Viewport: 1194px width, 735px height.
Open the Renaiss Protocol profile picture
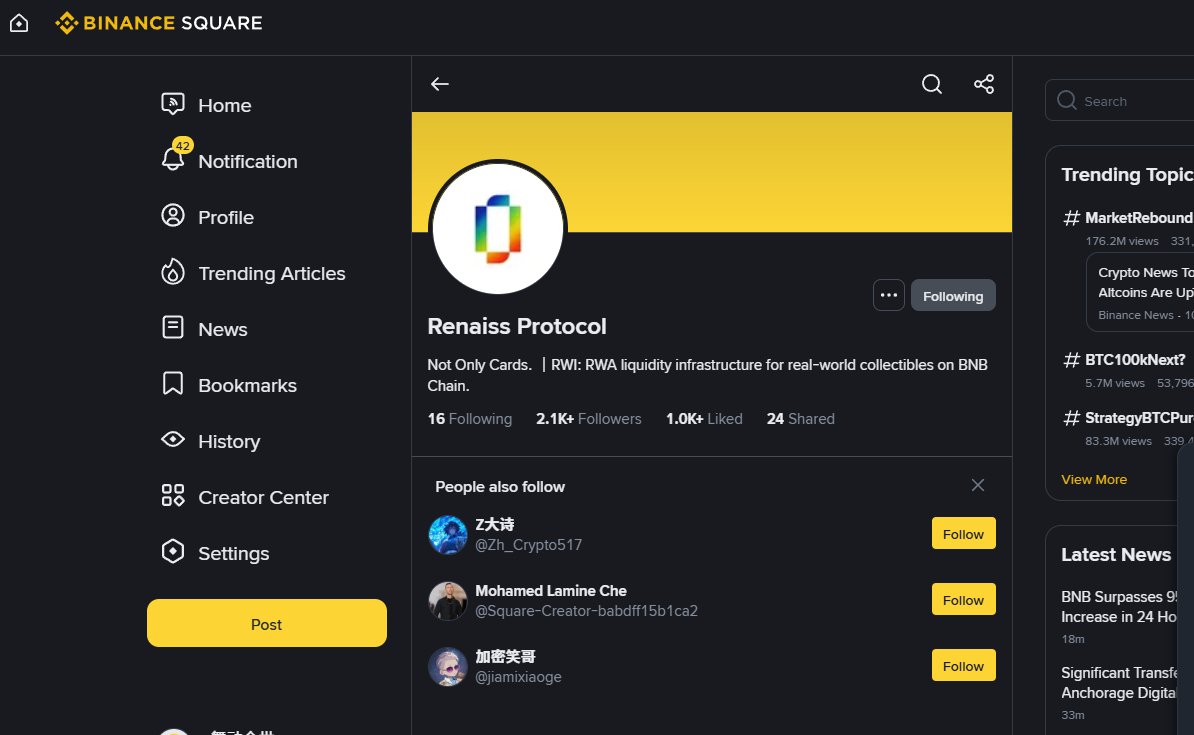click(498, 228)
